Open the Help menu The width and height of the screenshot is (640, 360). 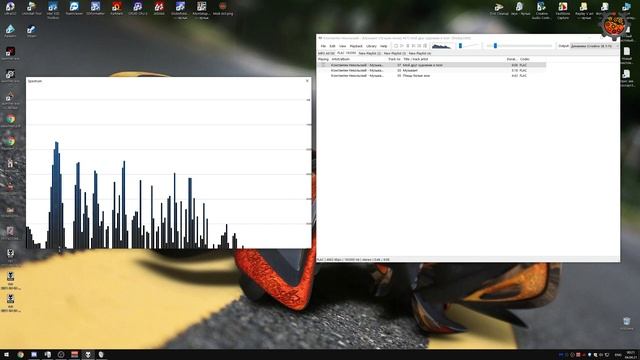pyautogui.click(x=384, y=46)
